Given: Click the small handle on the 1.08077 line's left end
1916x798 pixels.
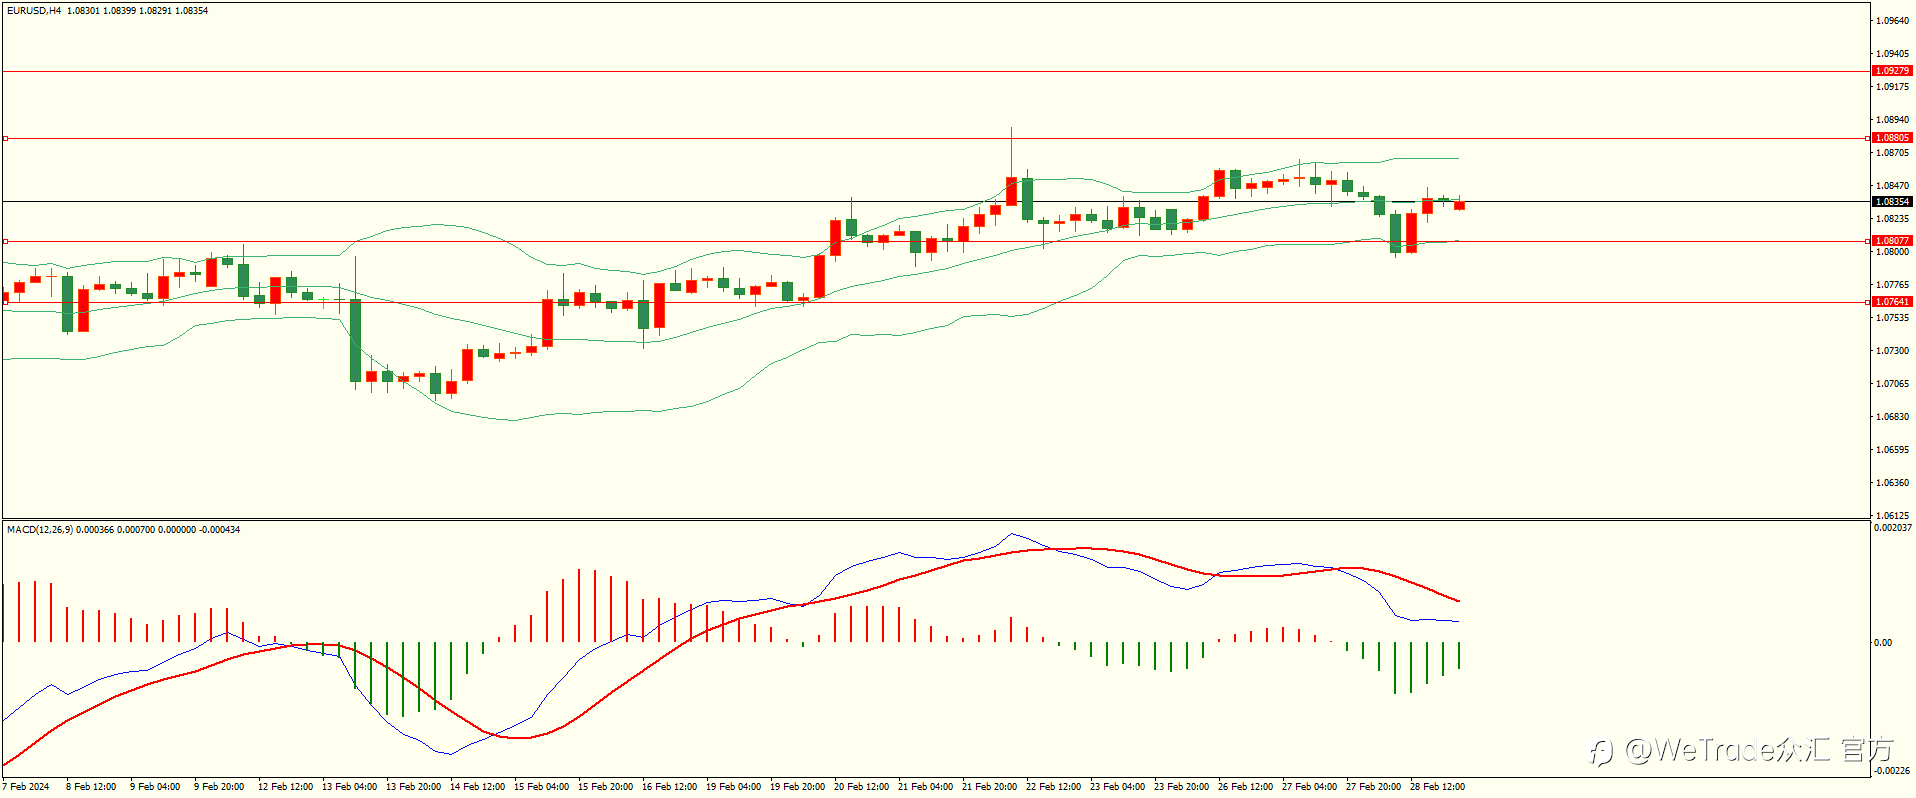Looking at the screenshot, I should pos(5,241).
